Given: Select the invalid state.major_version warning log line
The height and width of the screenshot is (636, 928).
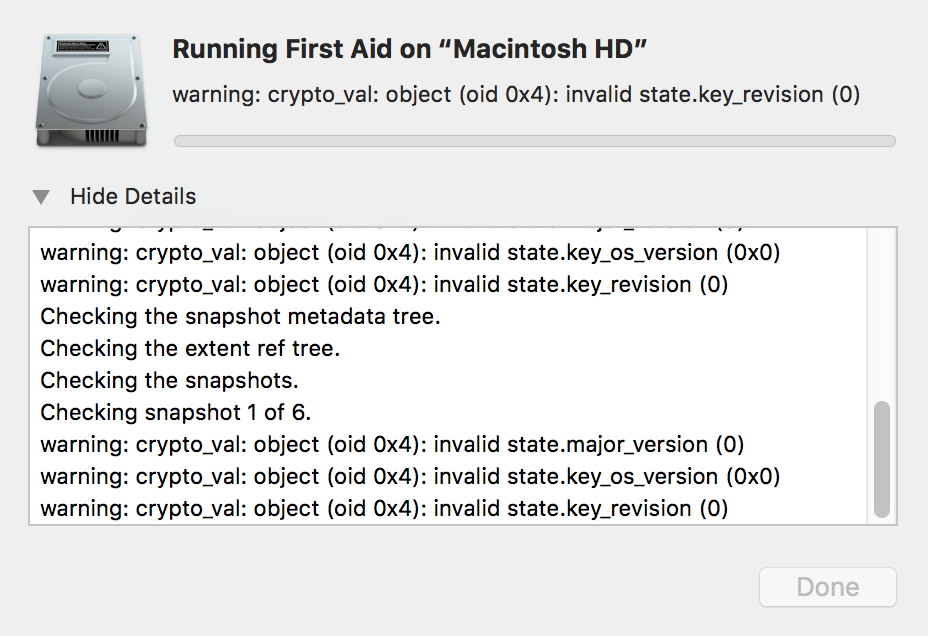Looking at the screenshot, I should [392, 445].
